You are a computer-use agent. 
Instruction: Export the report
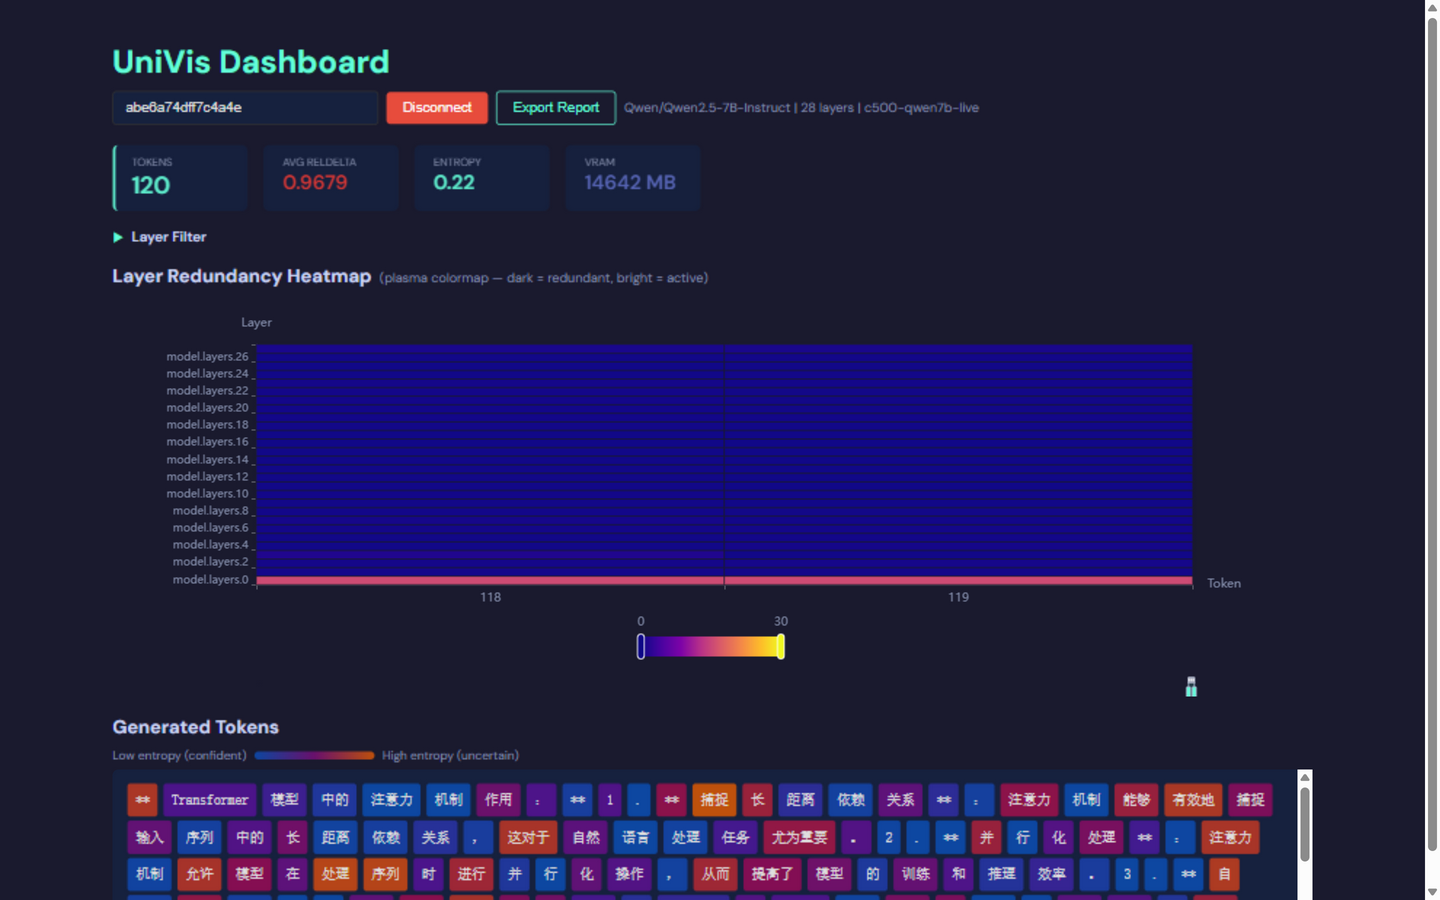point(556,108)
